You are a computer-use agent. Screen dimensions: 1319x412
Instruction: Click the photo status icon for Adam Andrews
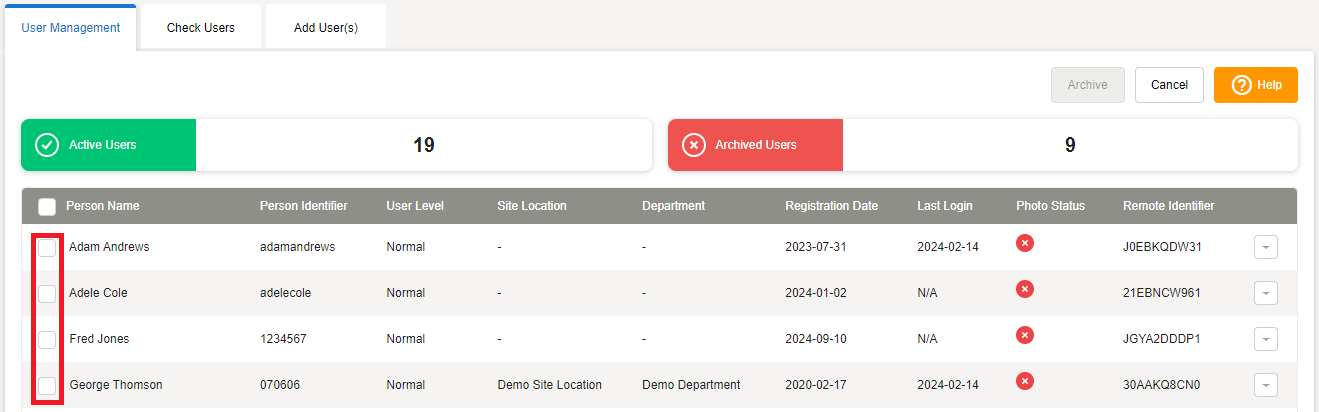click(x=1024, y=243)
